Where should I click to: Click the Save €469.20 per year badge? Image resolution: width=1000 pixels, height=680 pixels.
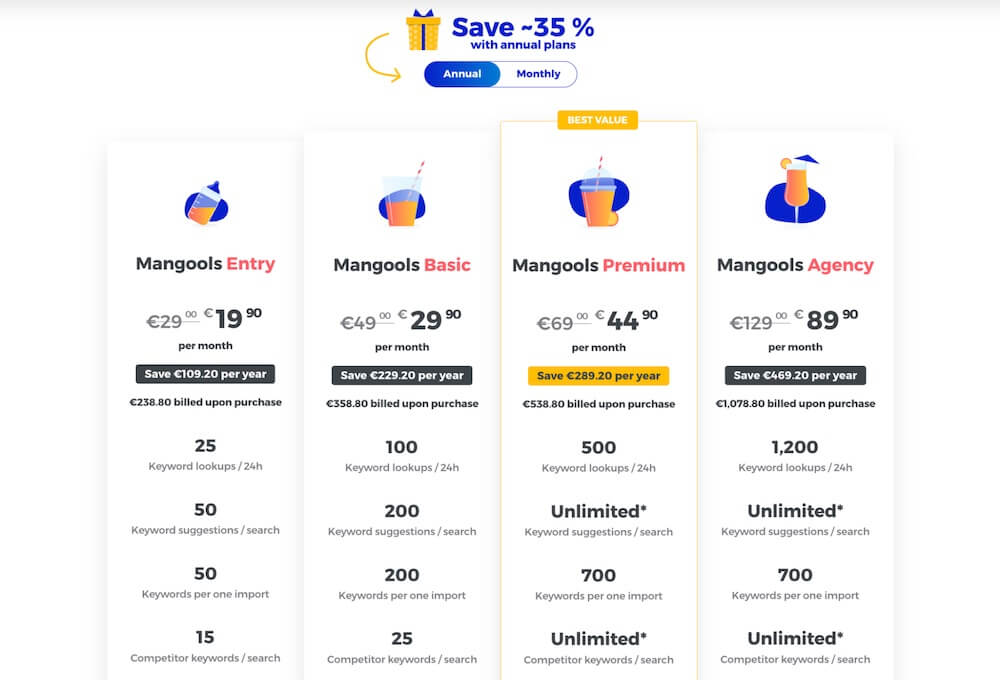[x=795, y=375]
